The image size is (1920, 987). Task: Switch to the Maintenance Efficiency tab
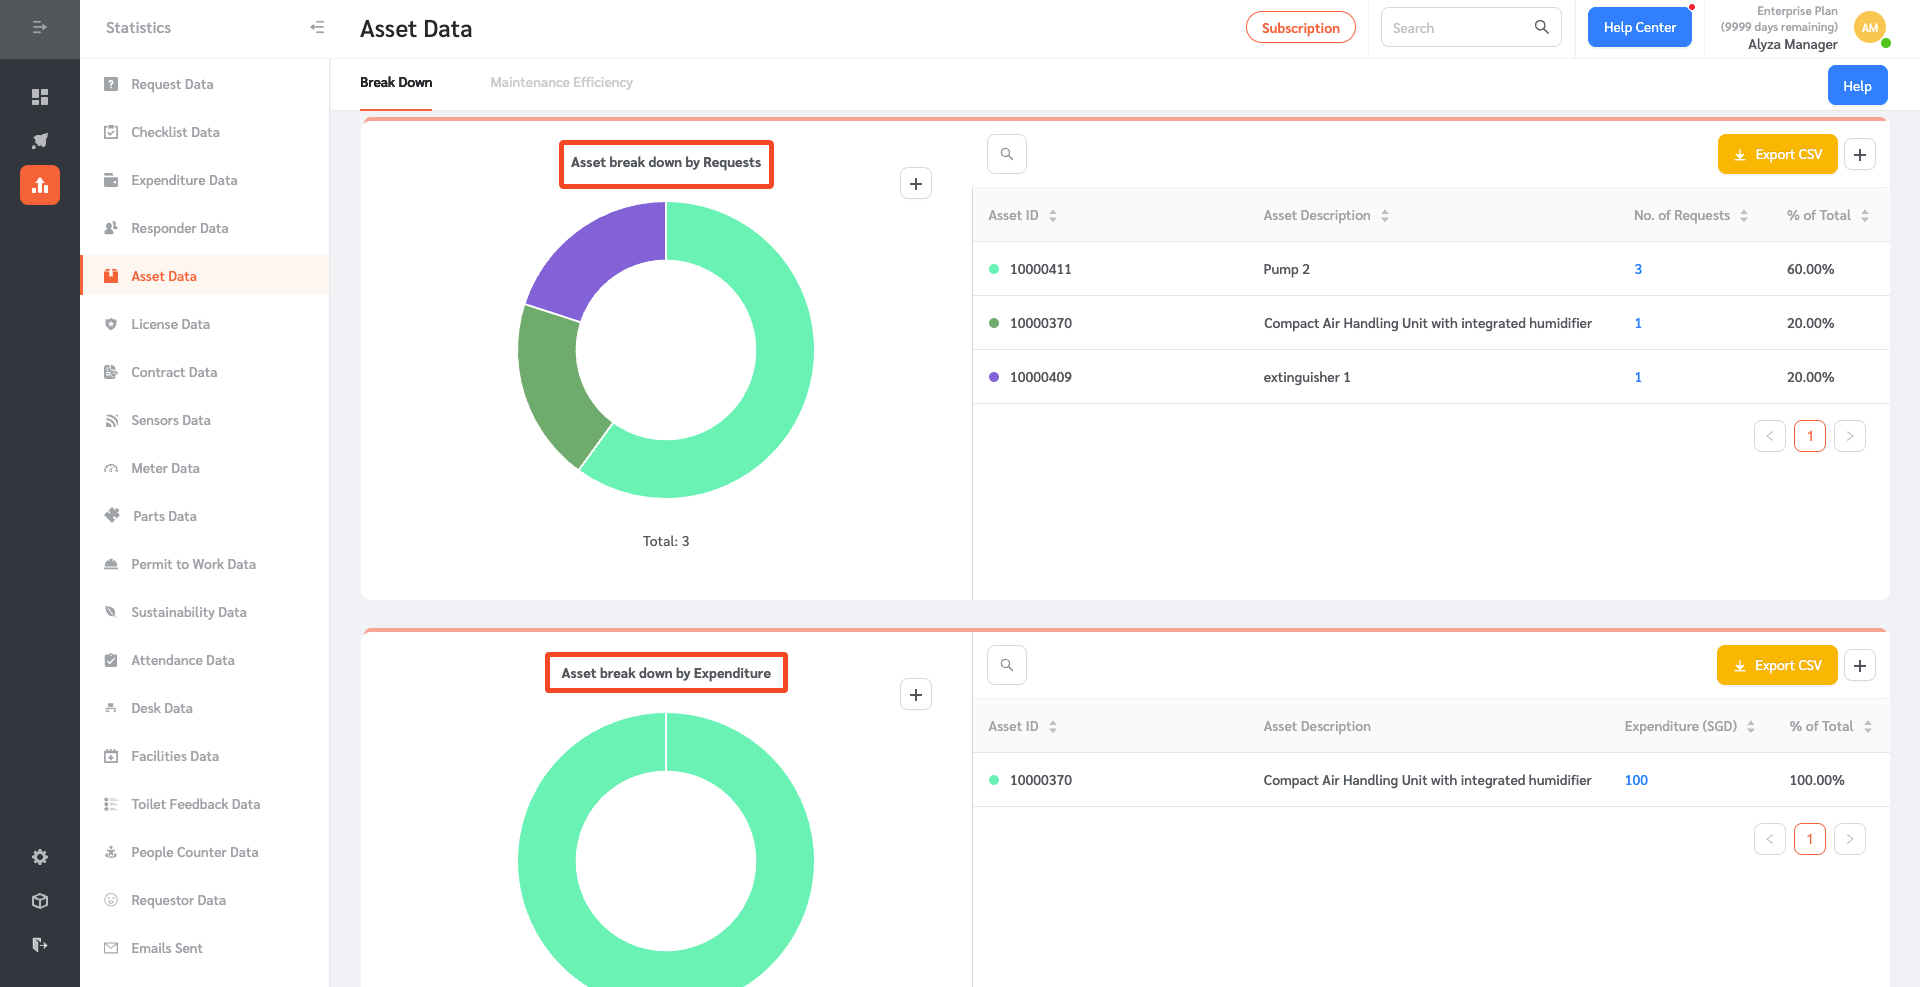click(x=561, y=82)
